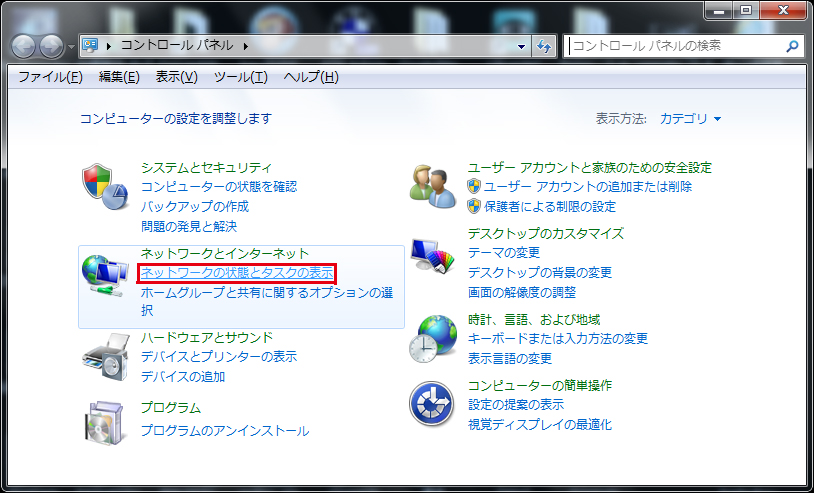Click 問題の発見と解決 link
This screenshot has height=493, width=814.
click(189, 226)
